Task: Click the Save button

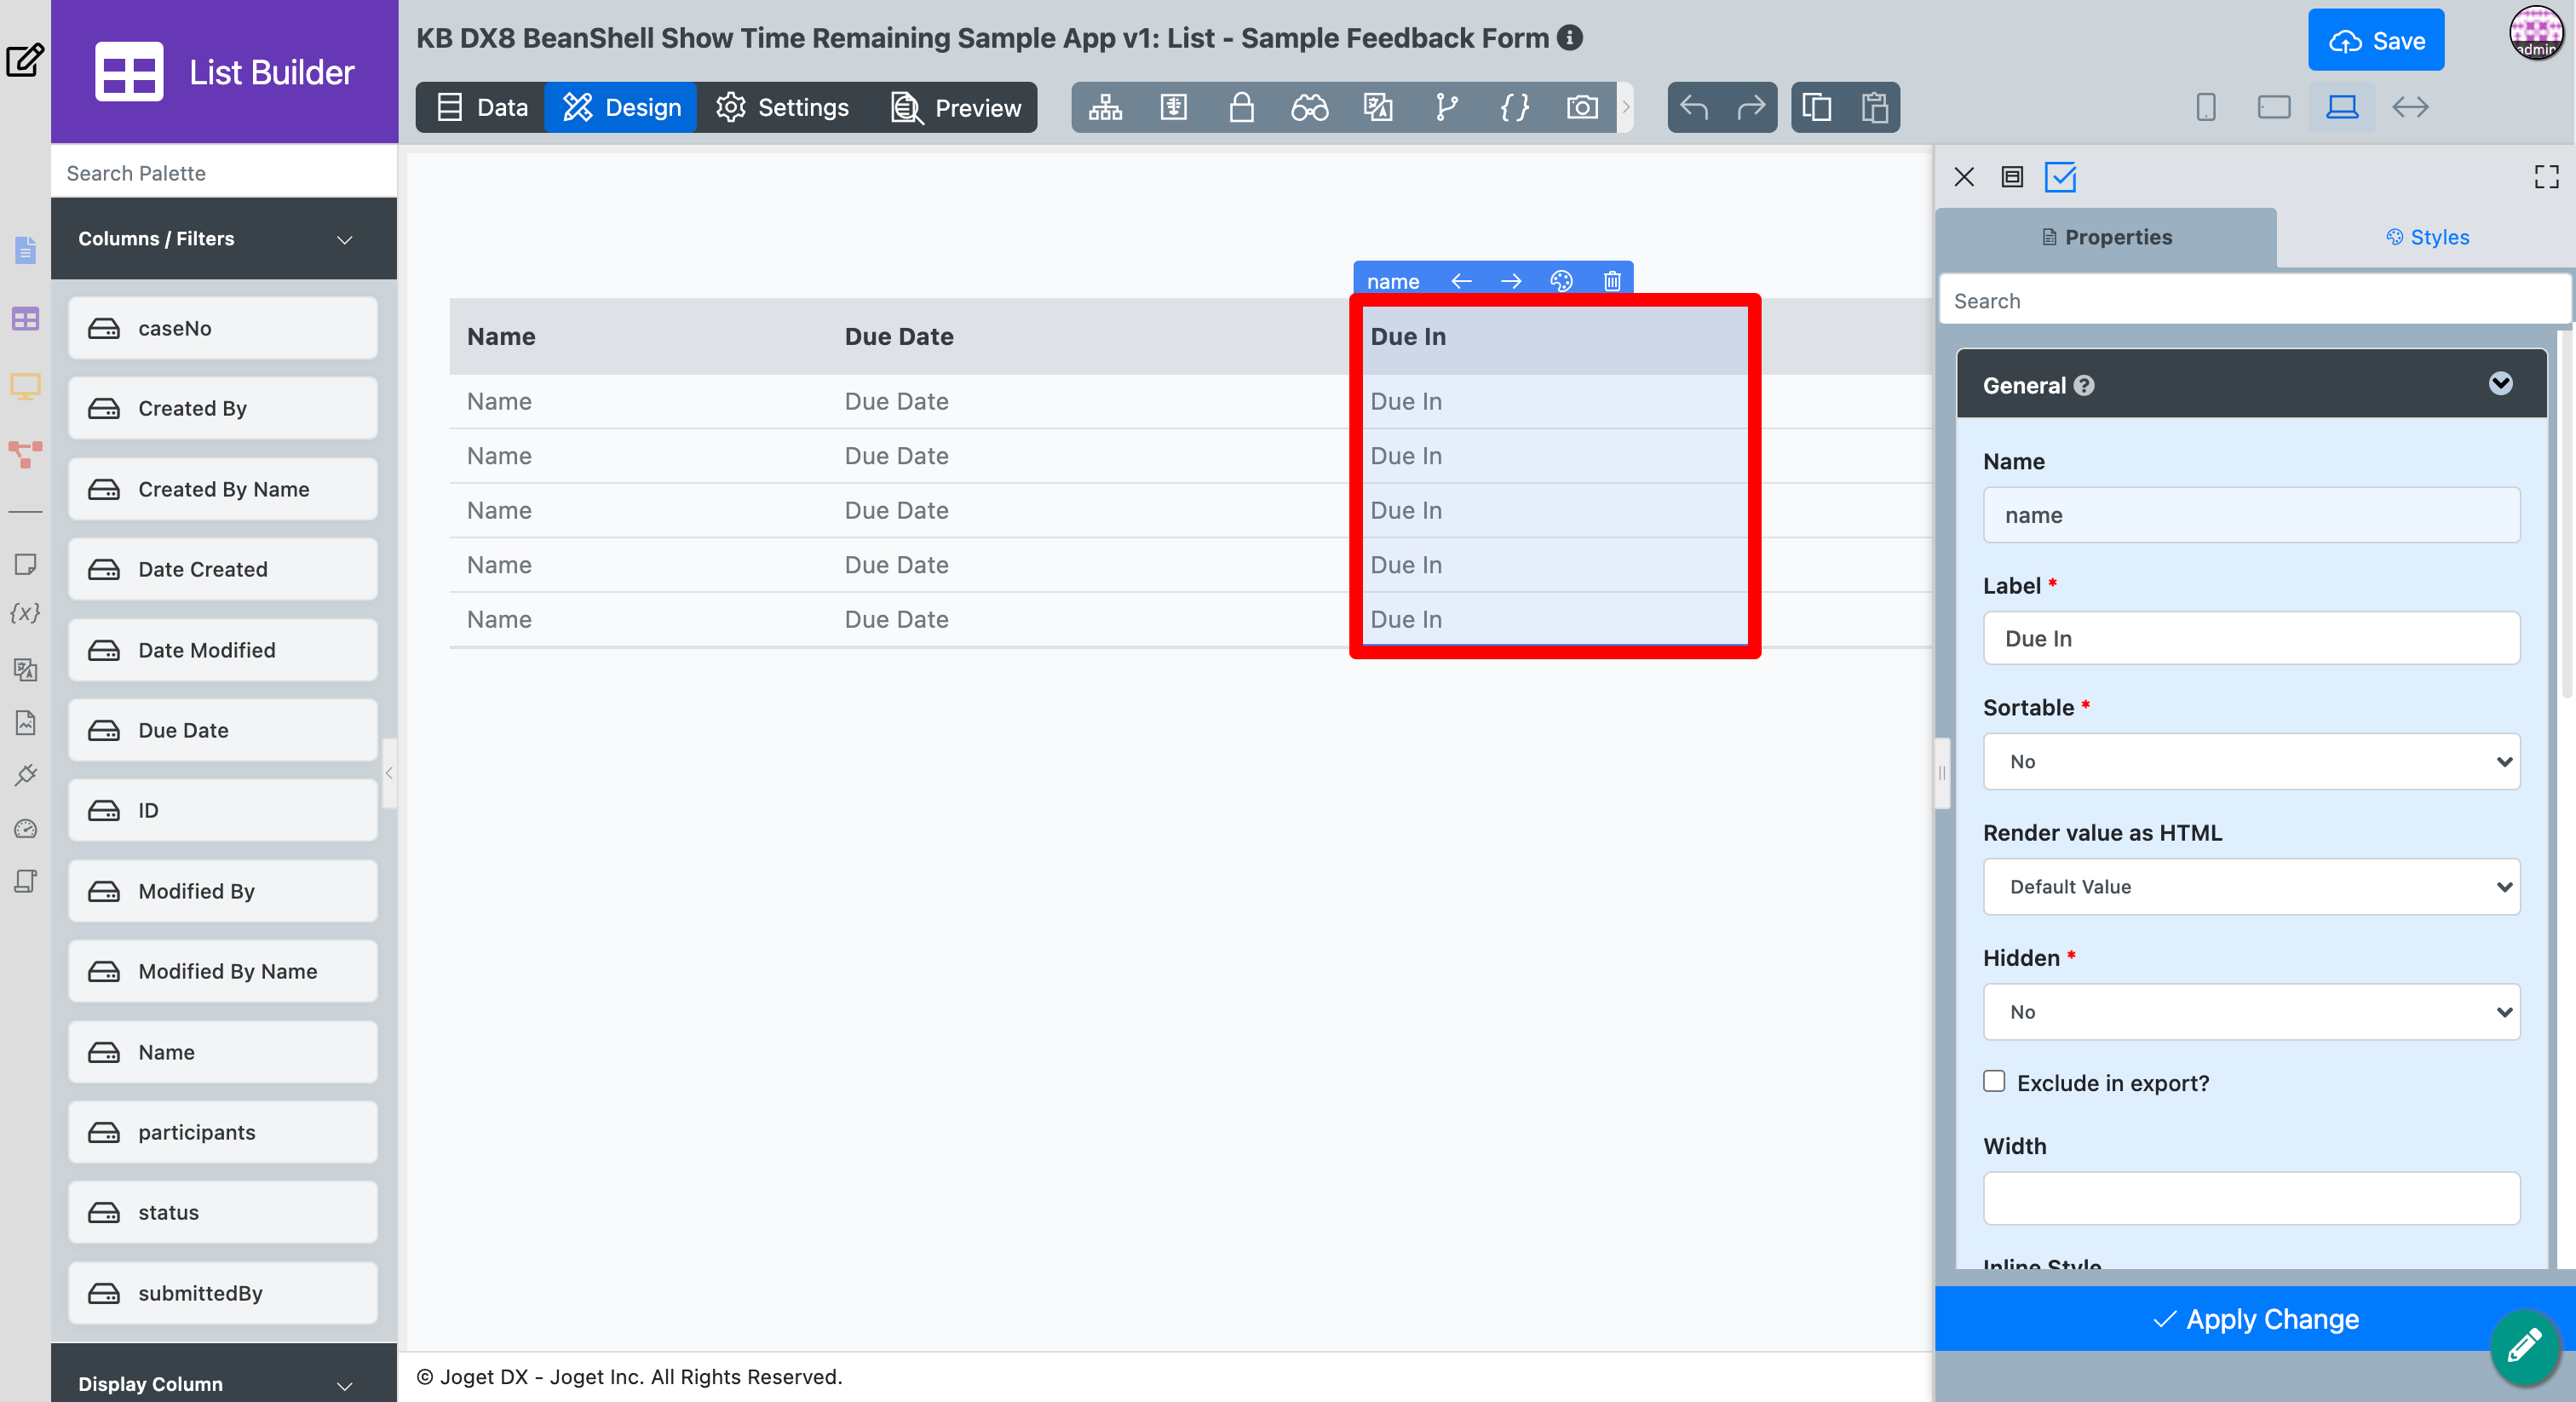Action: (2375, 40)
